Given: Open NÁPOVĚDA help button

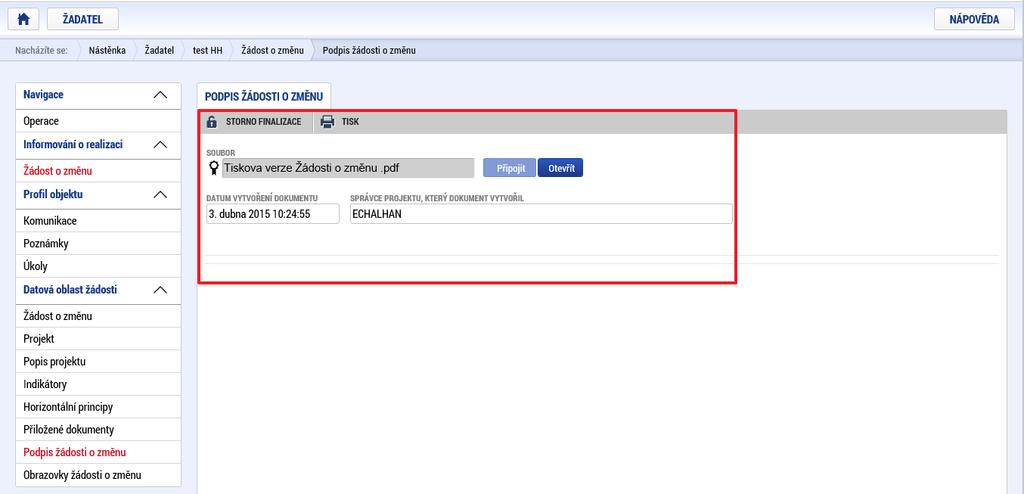Looking at the screenshot, I should tap(974, 19).
